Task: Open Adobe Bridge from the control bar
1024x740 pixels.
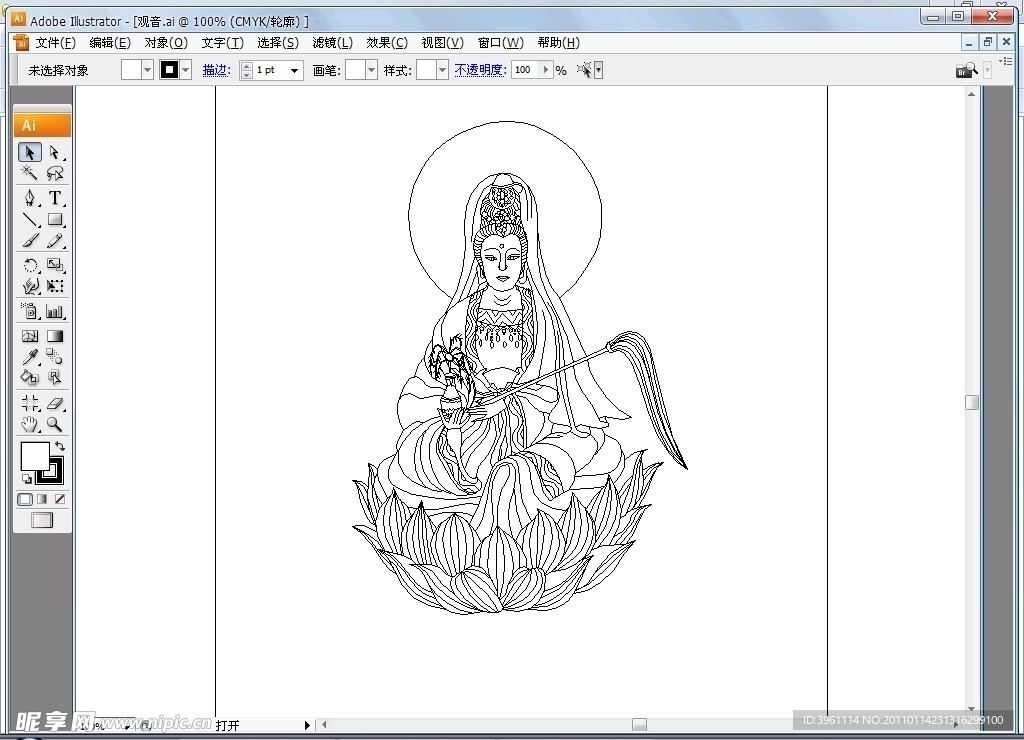Action: (x=967, y=70)
